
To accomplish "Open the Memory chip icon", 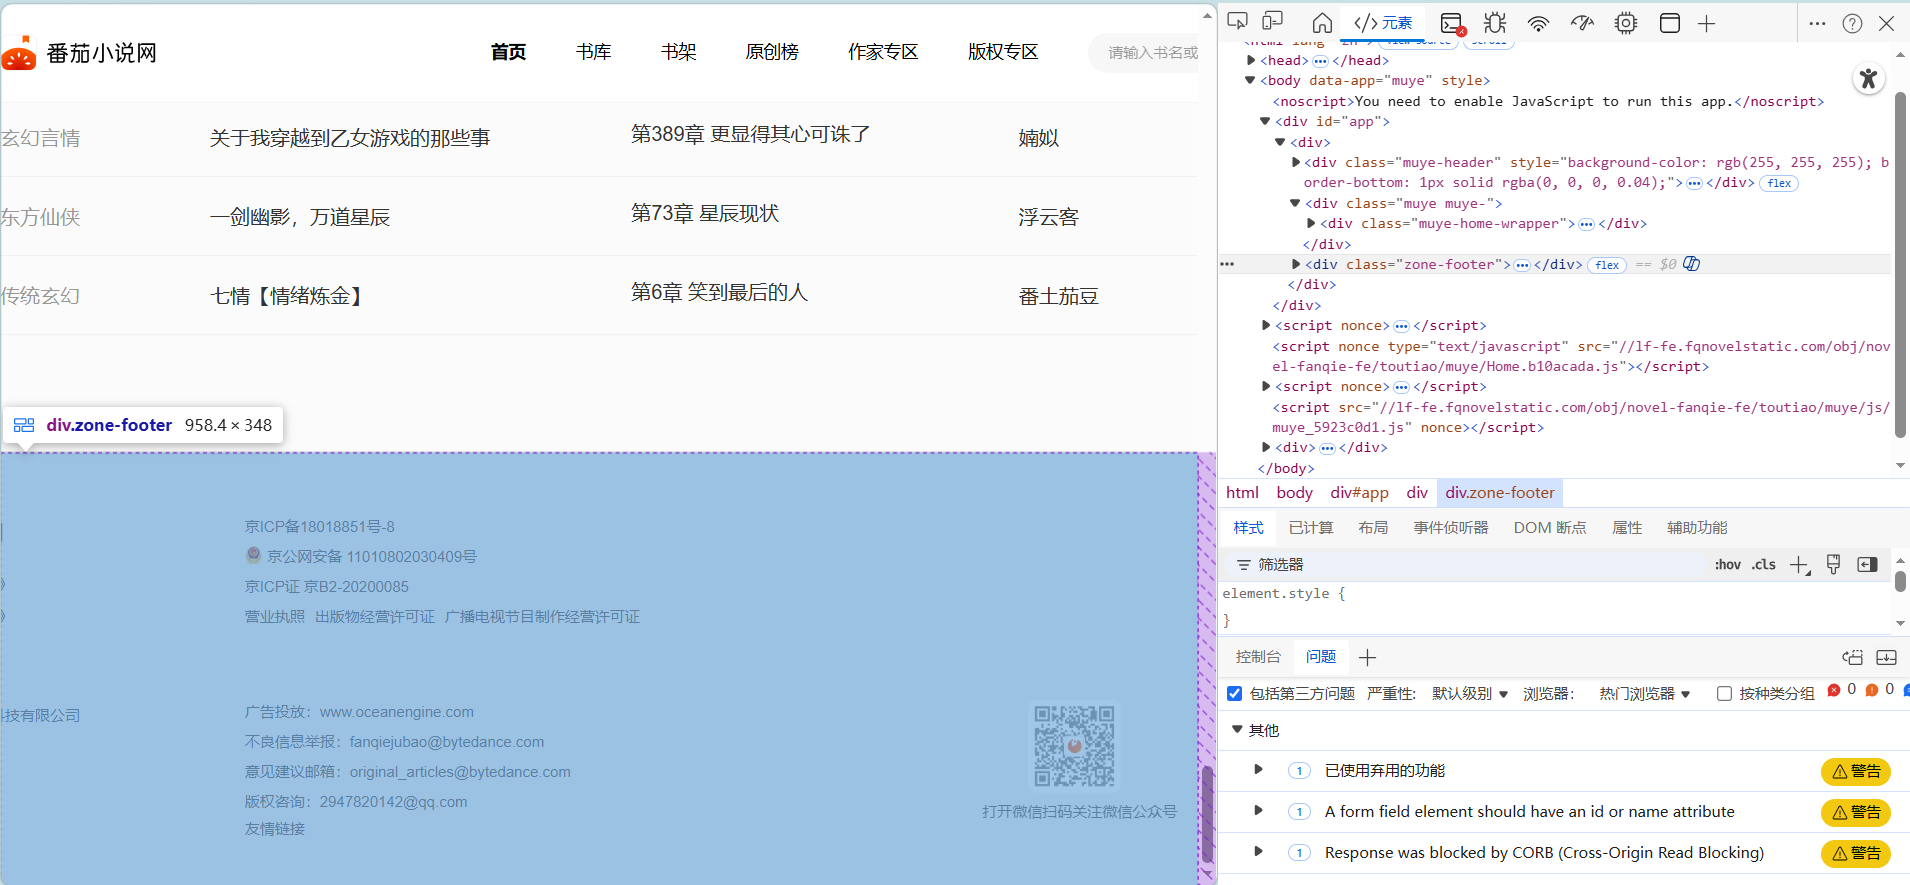I will [x=1626, y=23].
